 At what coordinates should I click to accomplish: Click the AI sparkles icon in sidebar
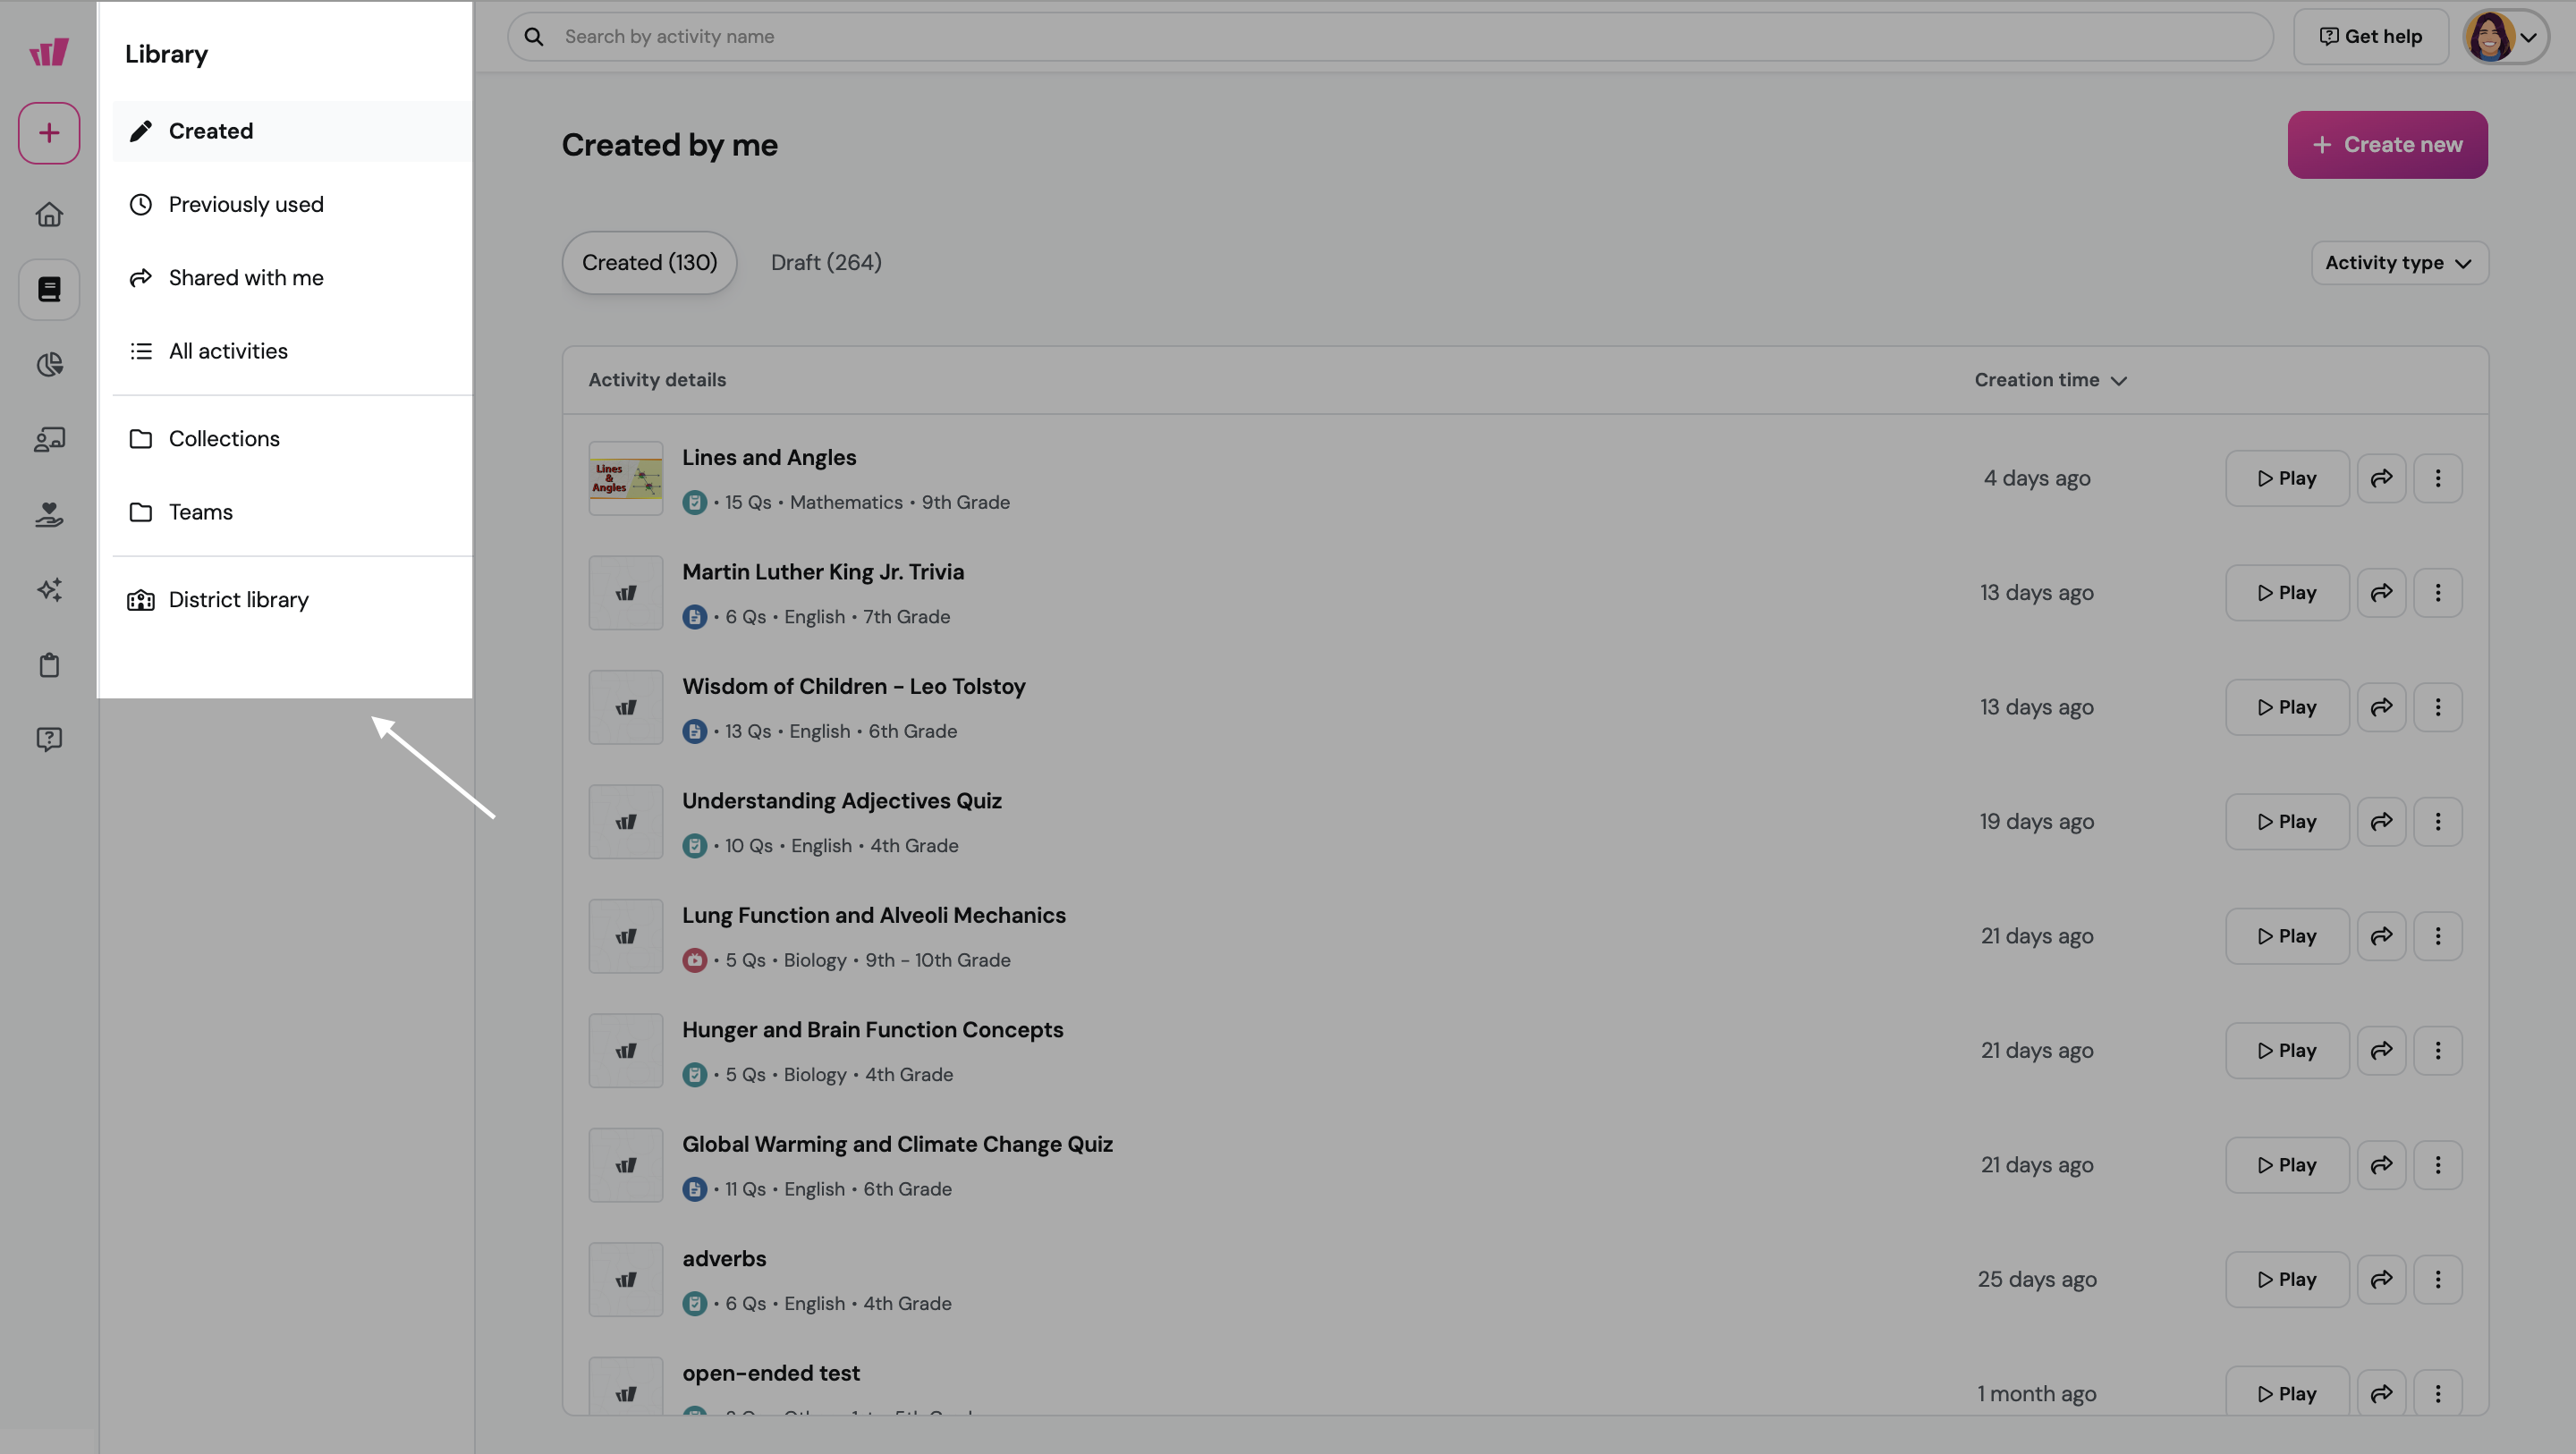pos(48,589)
